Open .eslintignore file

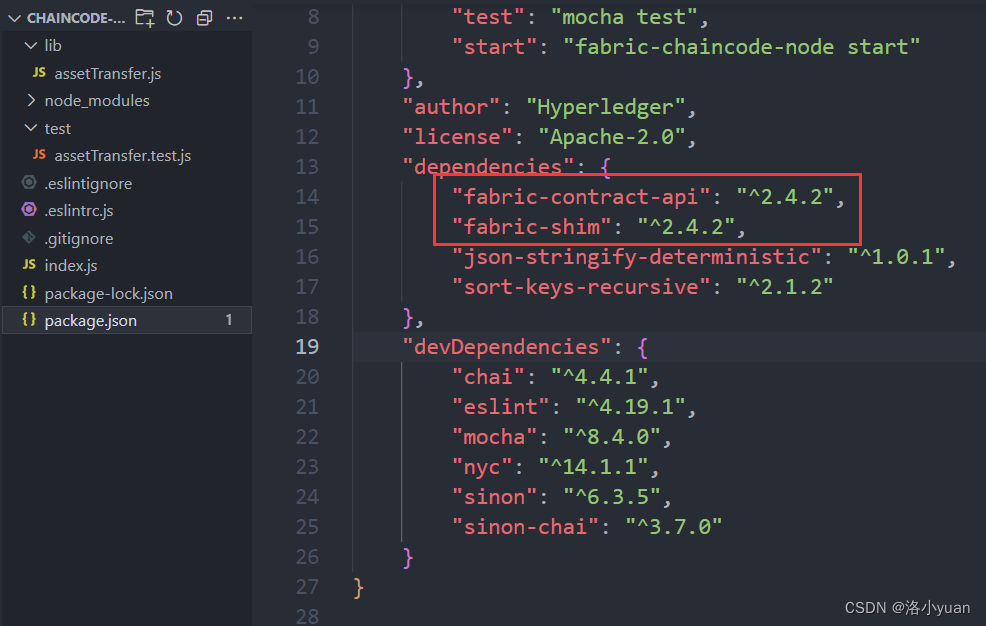pyautogui.click(x=88, y=184)
